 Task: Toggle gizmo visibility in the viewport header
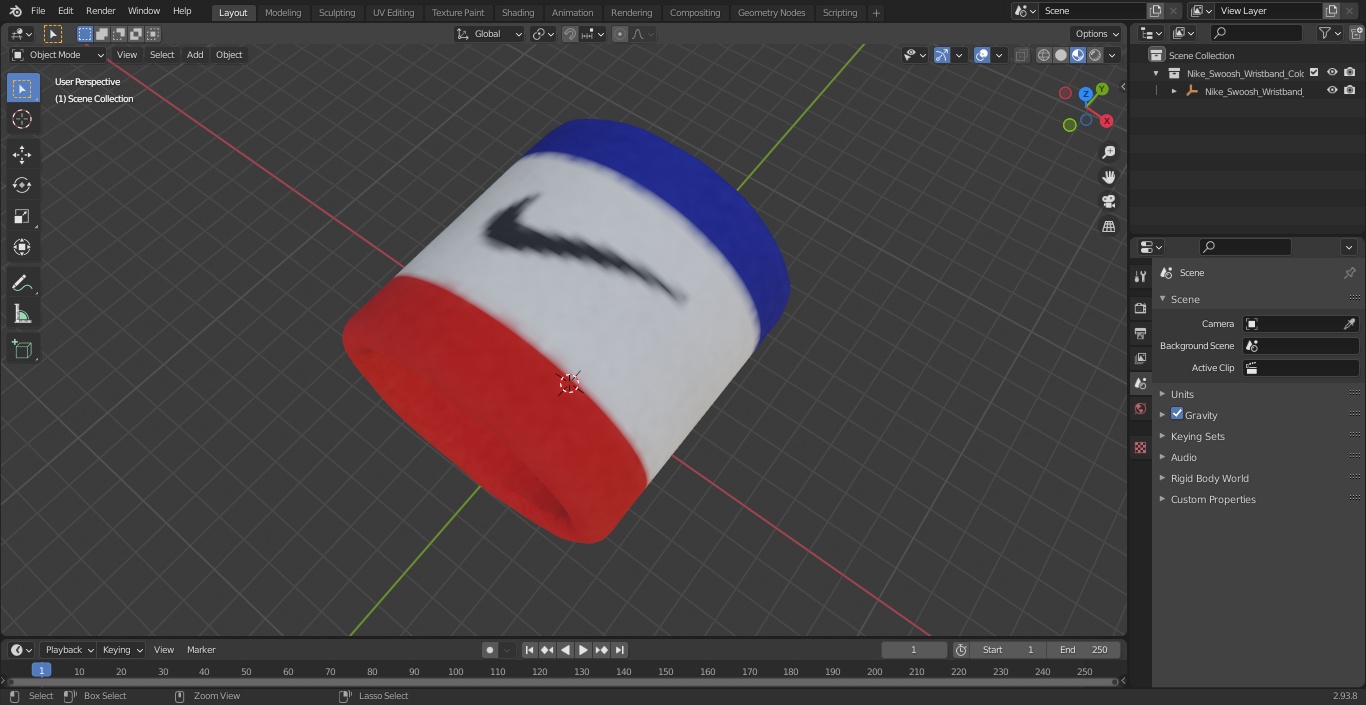click(x=942, y=55)
